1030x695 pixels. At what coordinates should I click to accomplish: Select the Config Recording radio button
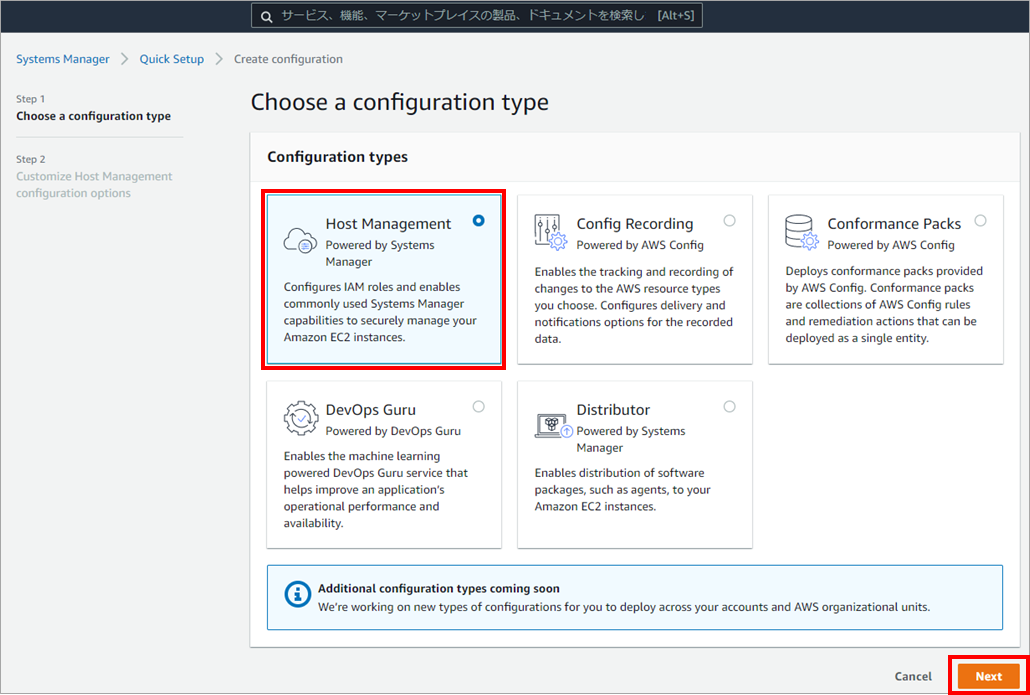coord(729,221)
